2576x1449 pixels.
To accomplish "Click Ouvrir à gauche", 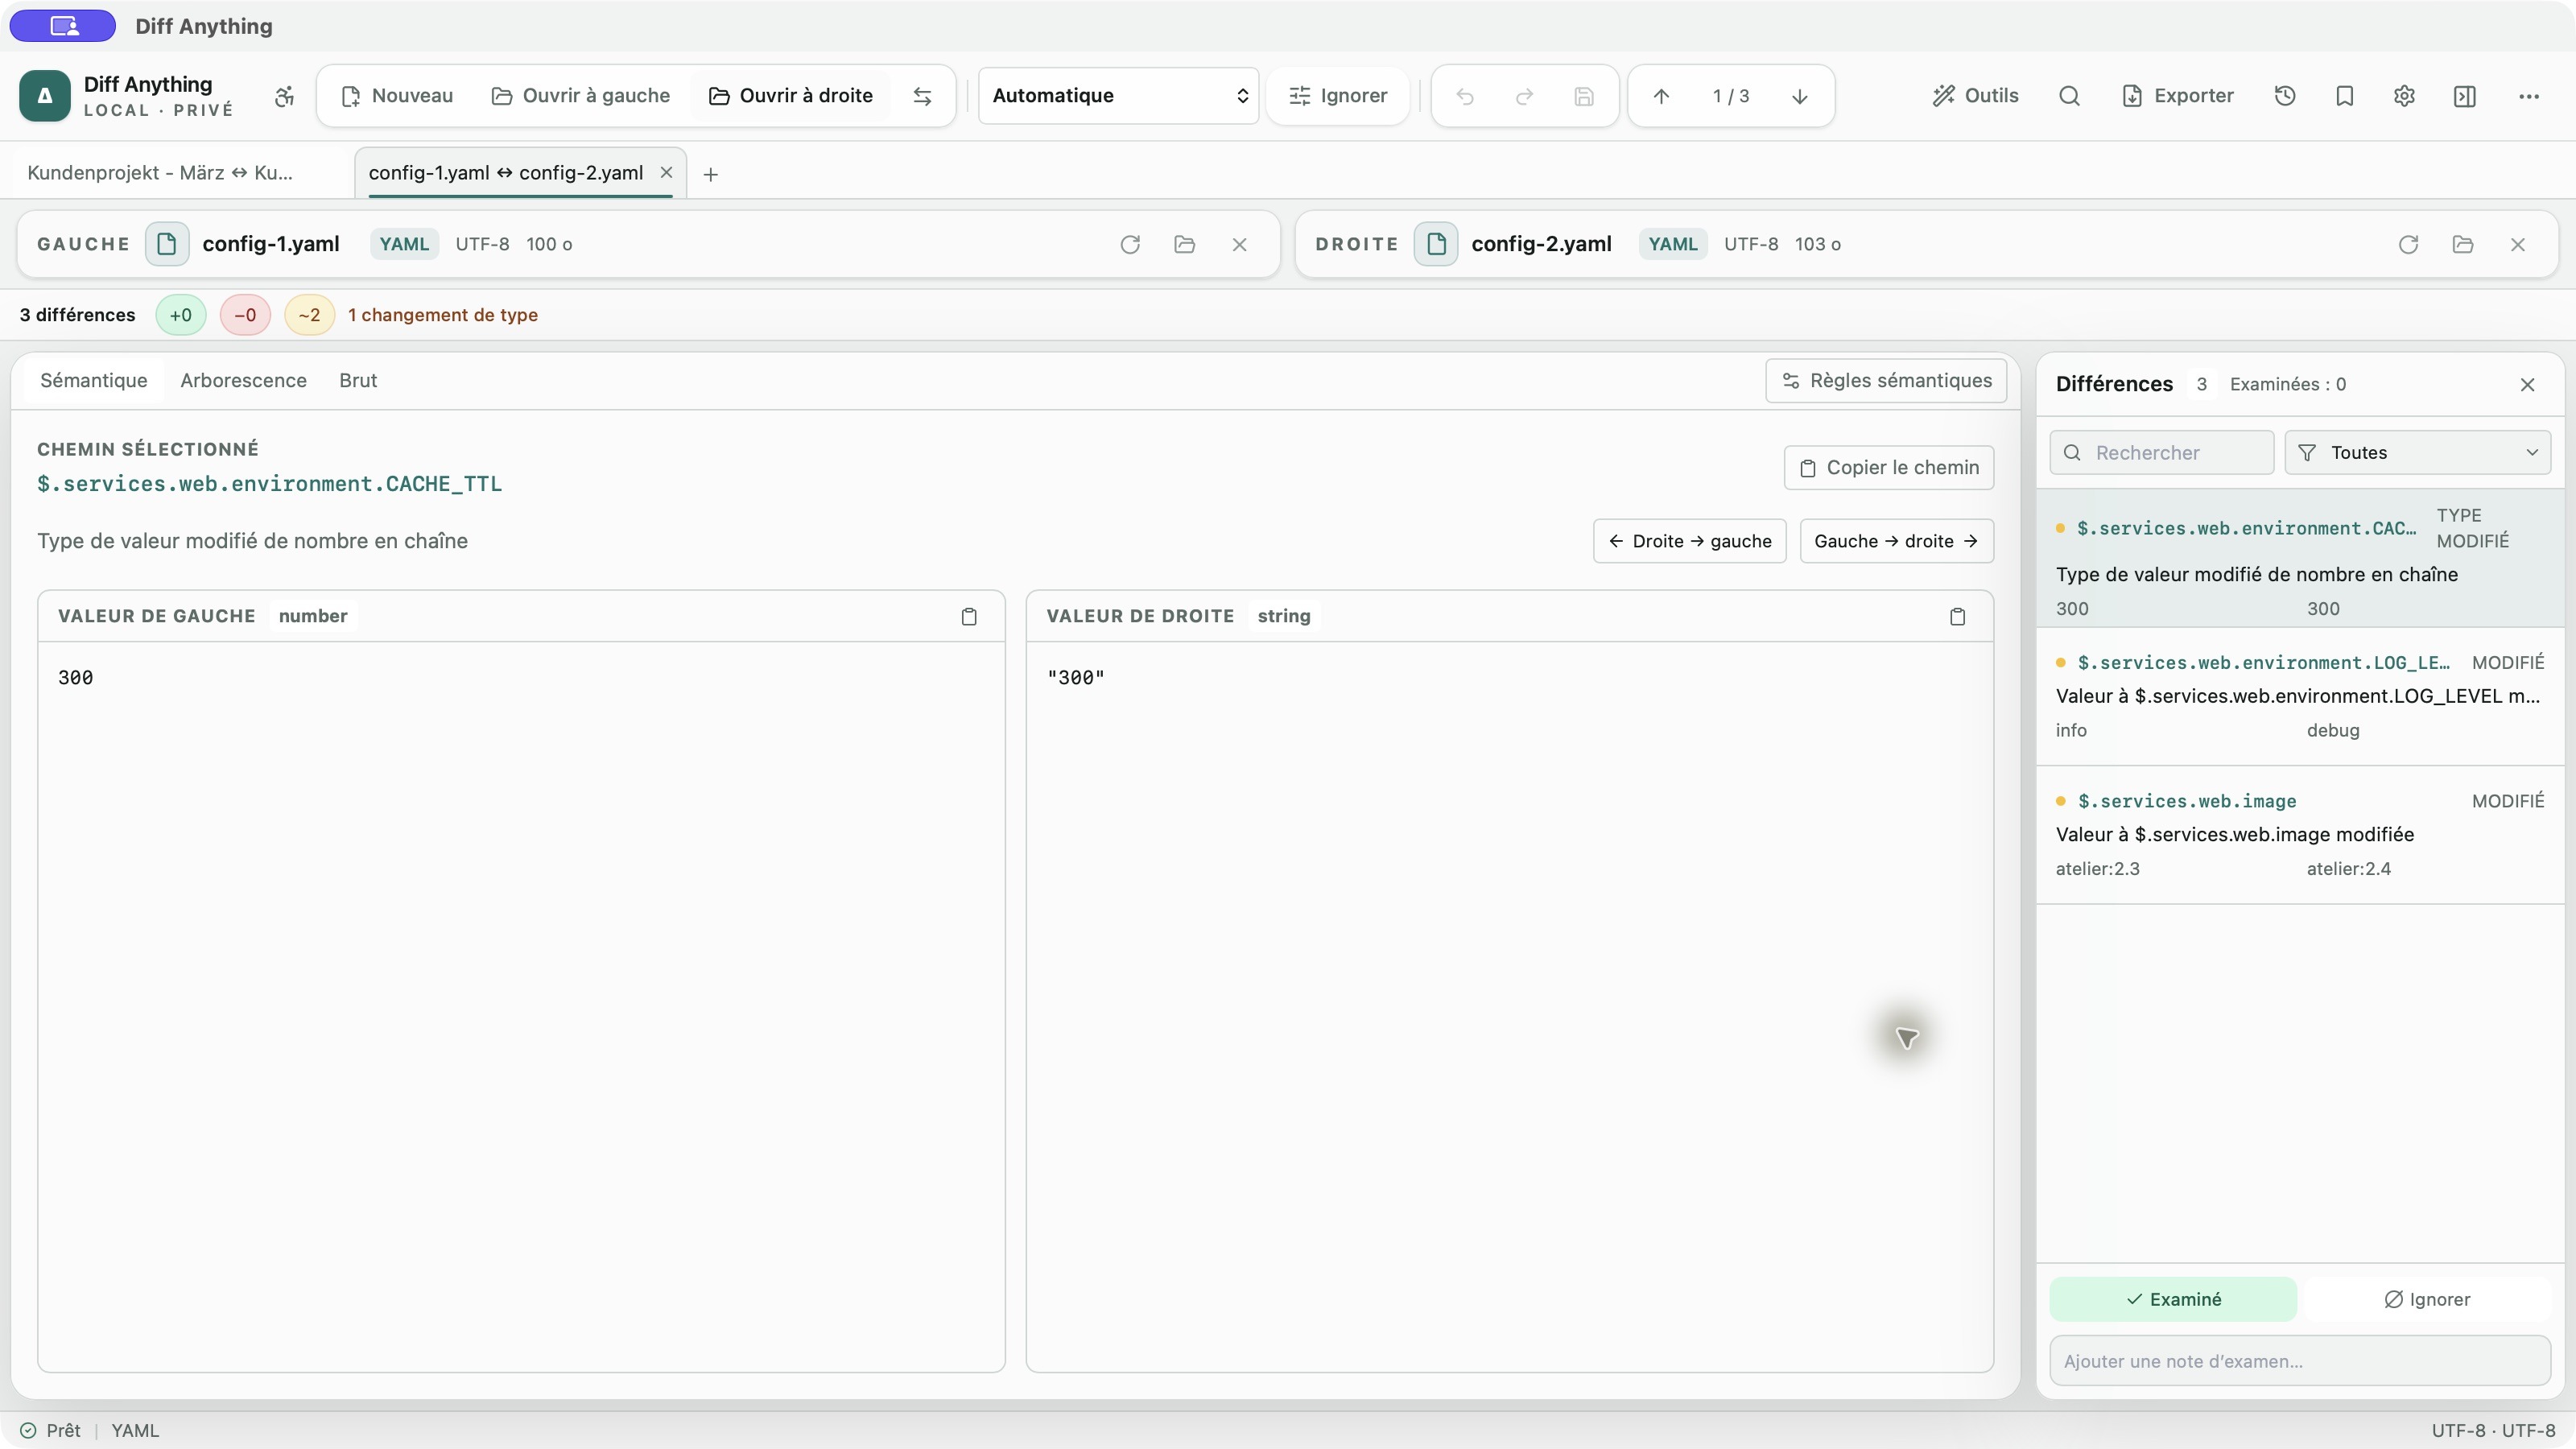I will coord(581,96).
